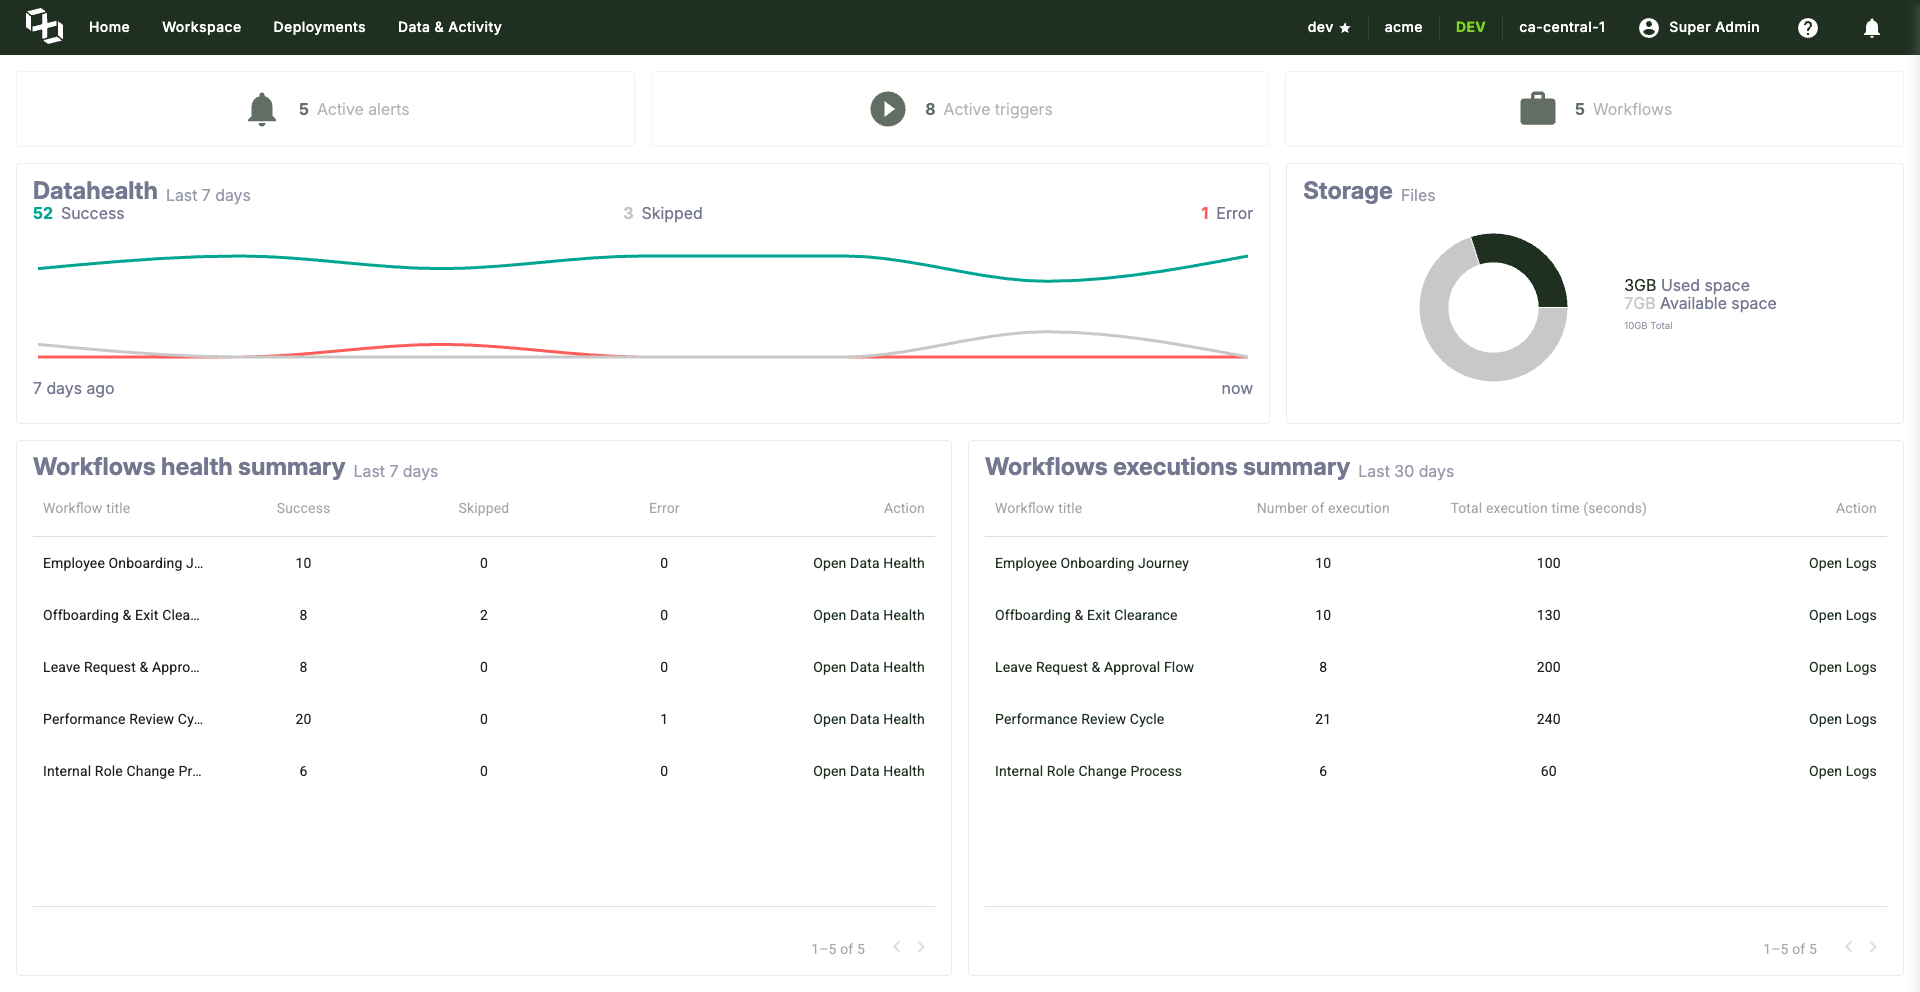Open Data Health for Offboarding & Exit Clearance

point(868,615)
